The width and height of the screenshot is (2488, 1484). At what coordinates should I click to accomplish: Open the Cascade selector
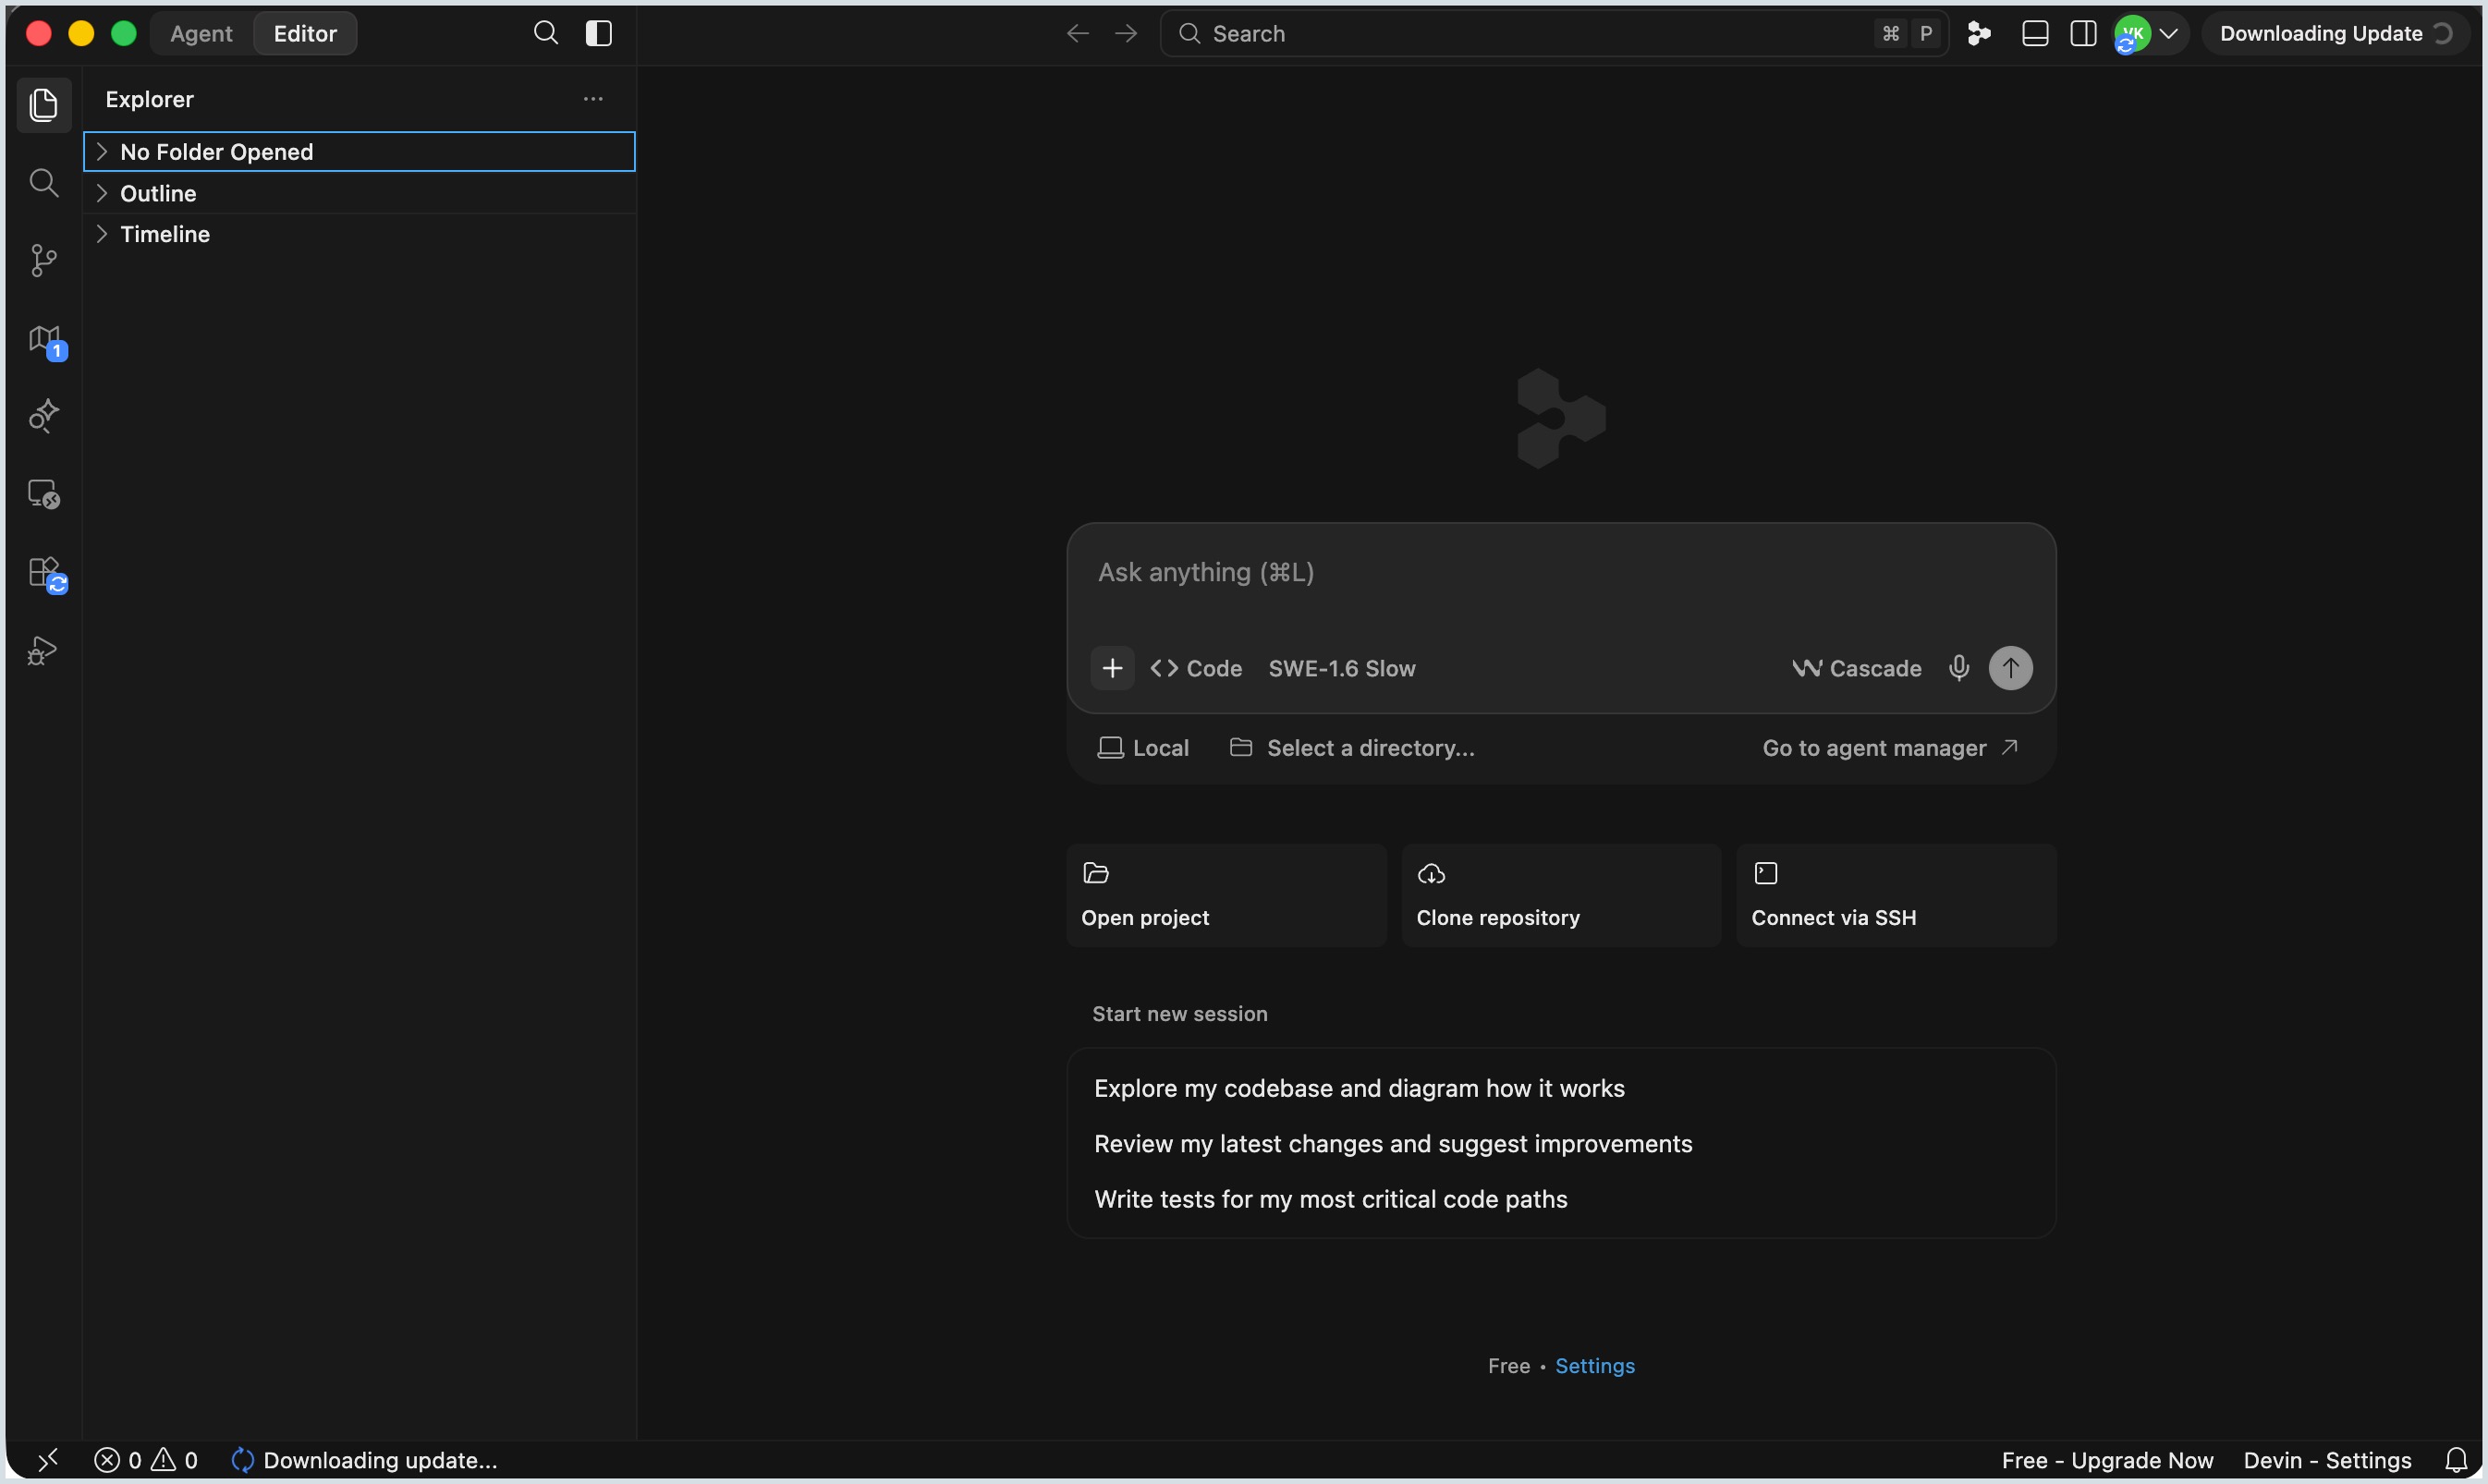point(1856,668)
